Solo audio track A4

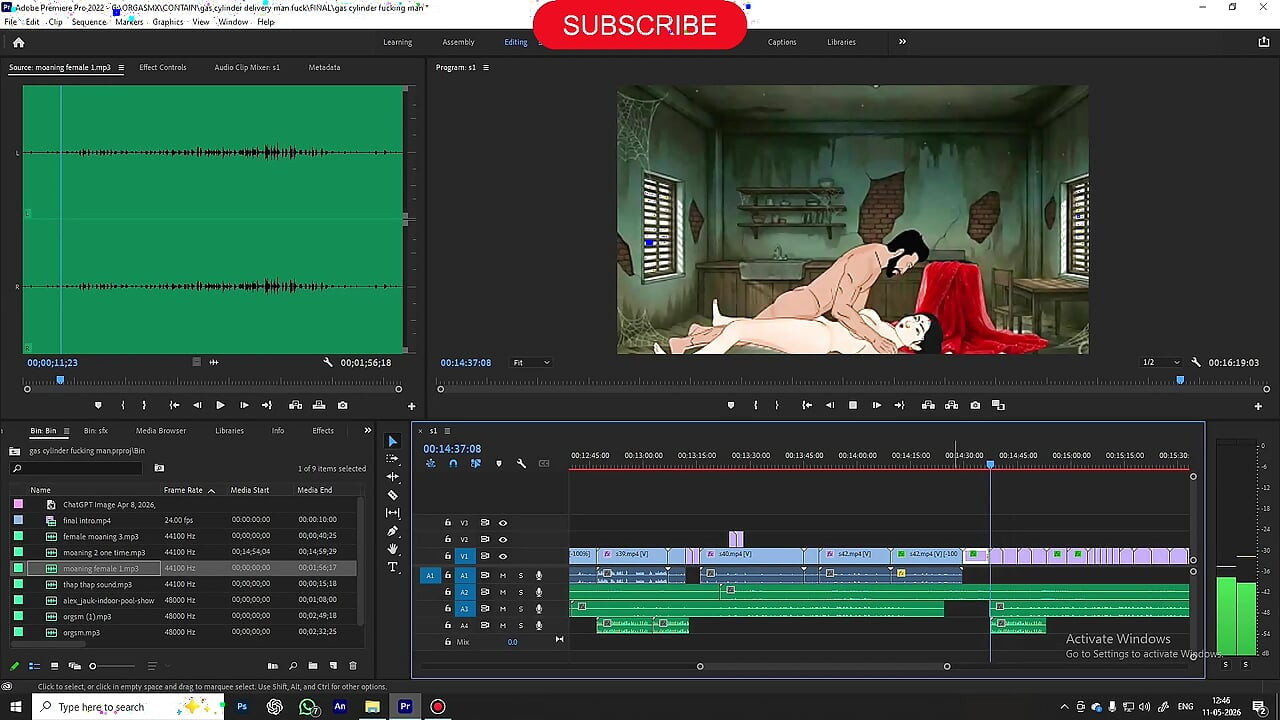click(x=520, y=625)
